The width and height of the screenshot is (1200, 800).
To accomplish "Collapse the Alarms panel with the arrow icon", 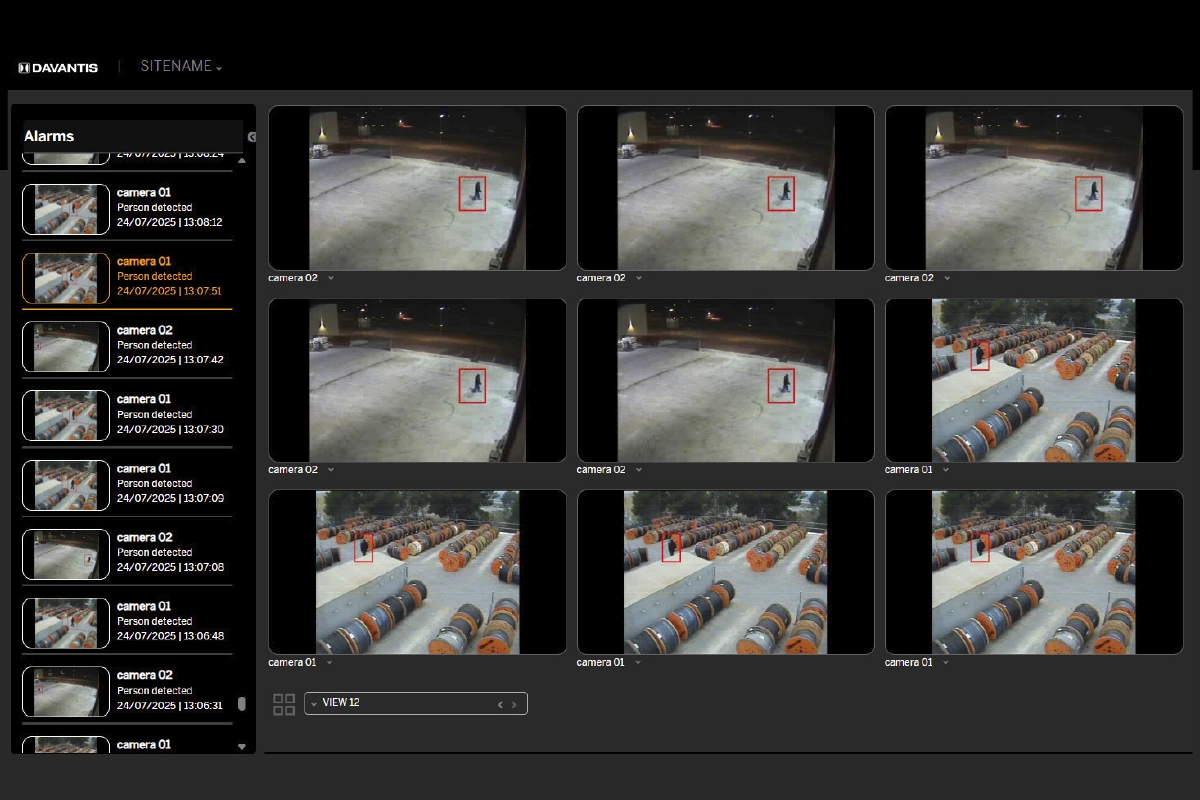I will pos(252,137).
